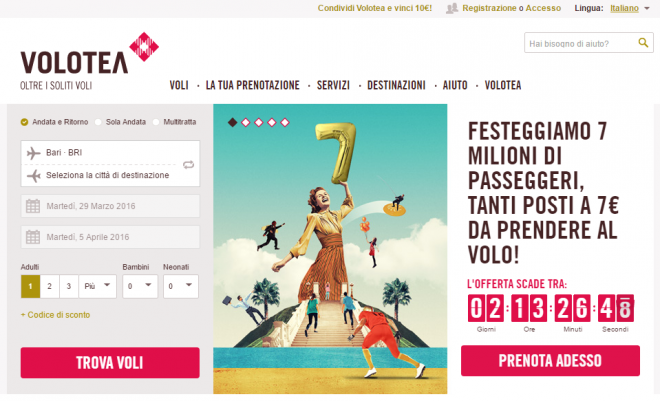Click the user icon beside Registrazione
660x401 pixels.
click(x=452, y=8)
